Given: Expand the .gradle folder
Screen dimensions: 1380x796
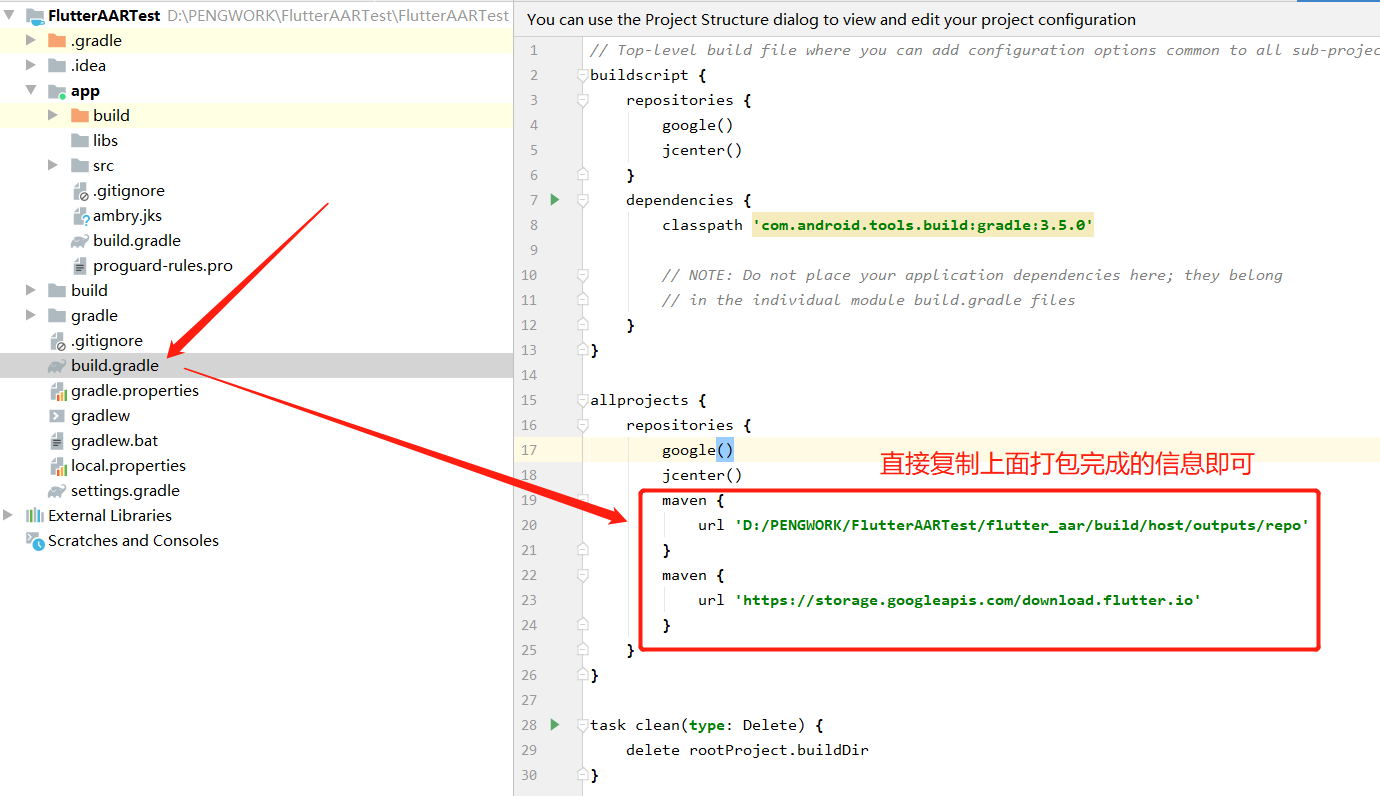Looking at the screenshot, I should (x=29, y=40).
